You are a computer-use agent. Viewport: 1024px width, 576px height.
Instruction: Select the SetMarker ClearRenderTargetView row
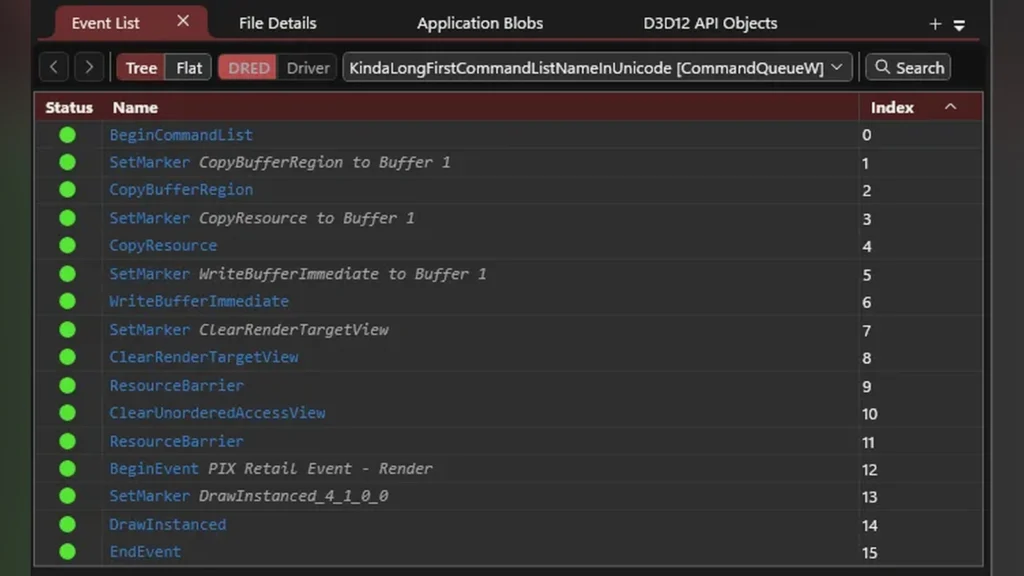[509, 330]
